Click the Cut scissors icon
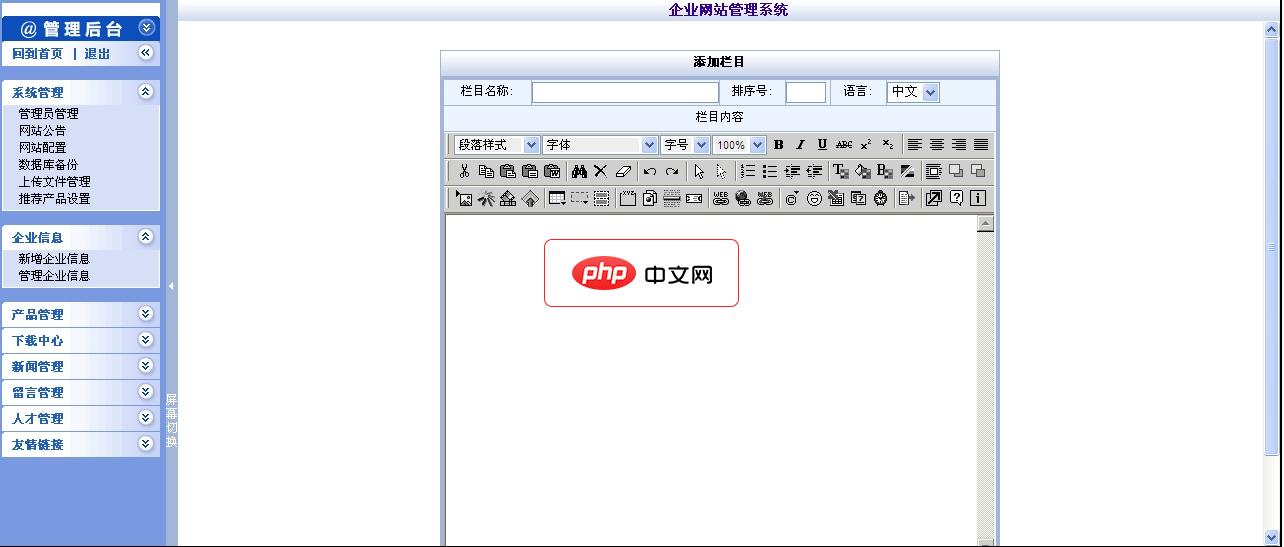1284x547 pixels. point(464,171)
